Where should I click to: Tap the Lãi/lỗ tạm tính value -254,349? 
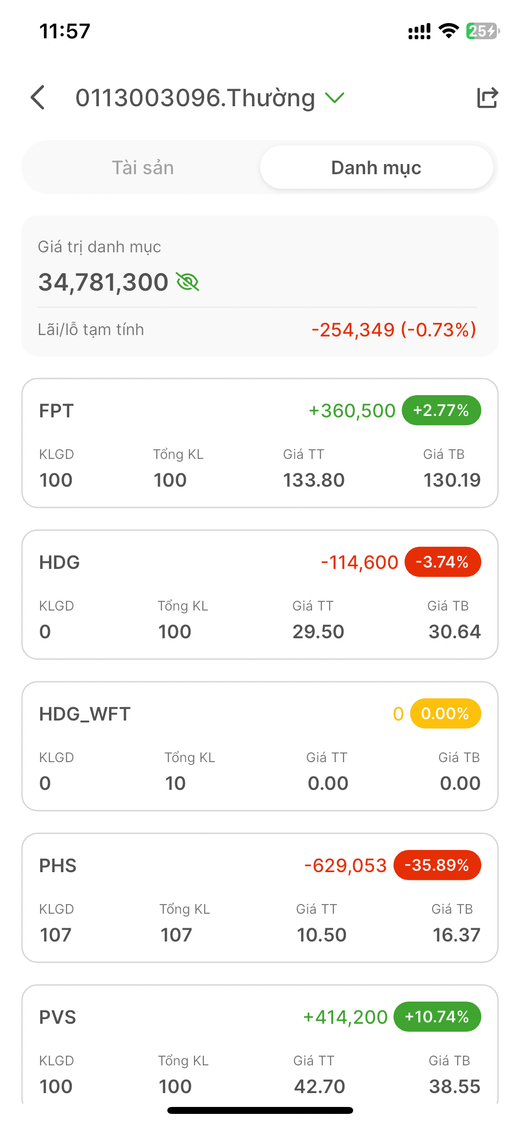pyautogui.click(x=353, y=330)
